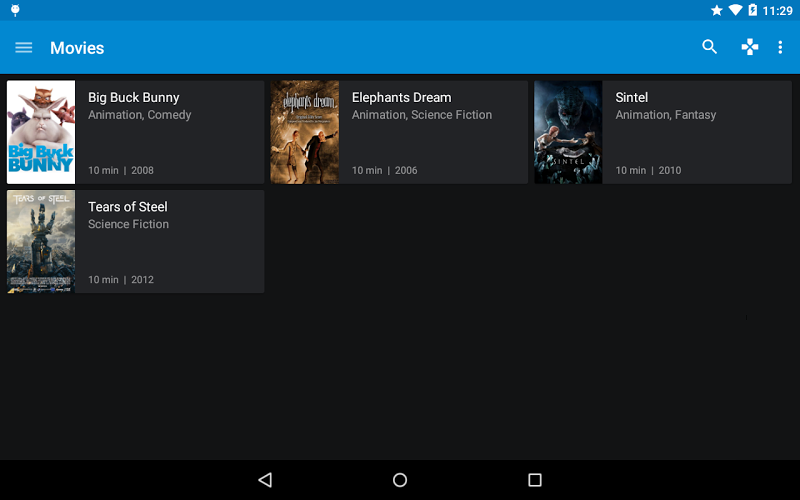Click the Sintel movie title text
800x500 pixels.
(x=632, y=97)
